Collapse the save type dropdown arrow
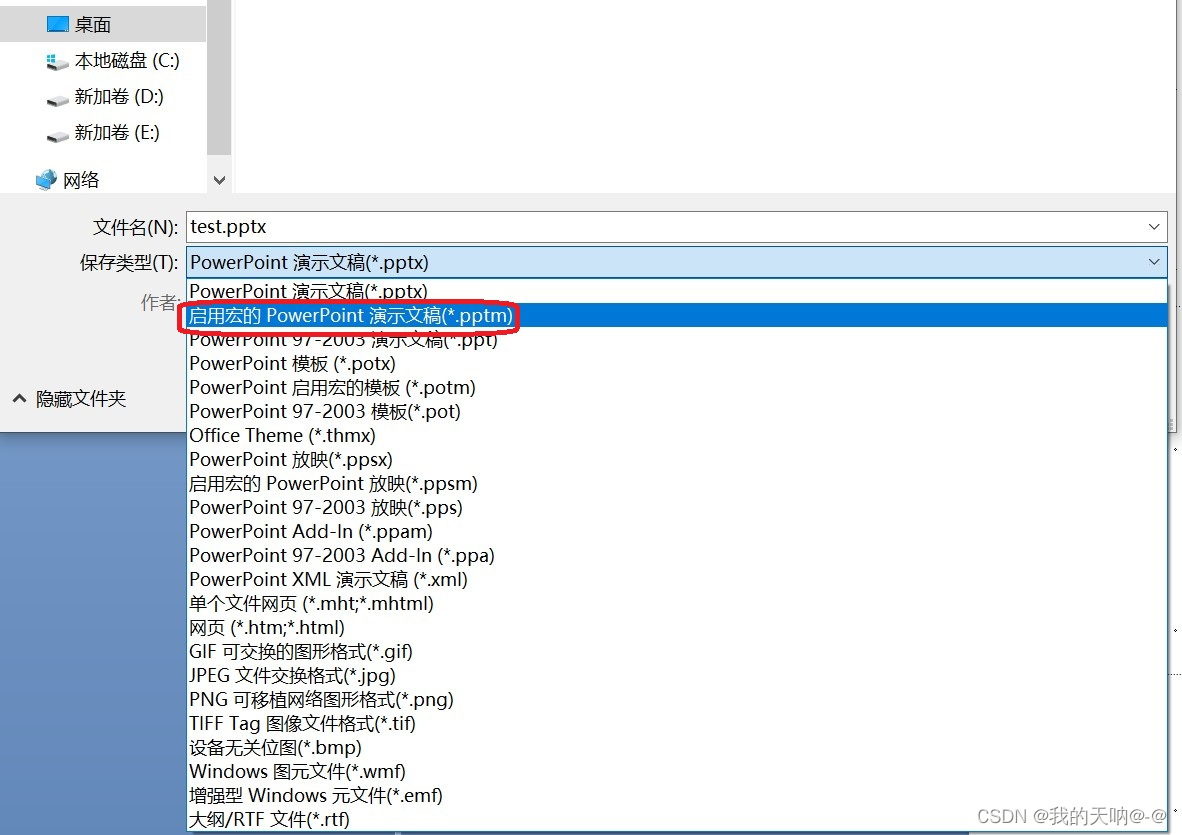The image size is (1182, 835). pos(1154,262)
